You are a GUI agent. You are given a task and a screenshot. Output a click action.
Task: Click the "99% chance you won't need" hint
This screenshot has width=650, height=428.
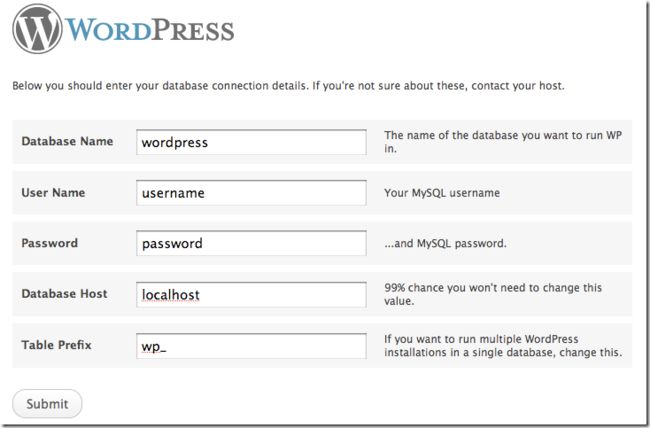493,294
